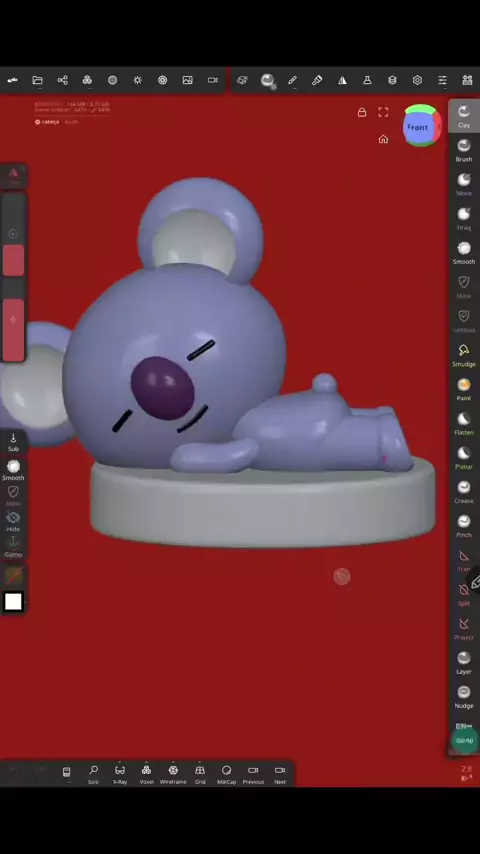Viewport: 480px width, 854px height.
Task: Pick the Crease tool
Action: (x=464, y=492)
